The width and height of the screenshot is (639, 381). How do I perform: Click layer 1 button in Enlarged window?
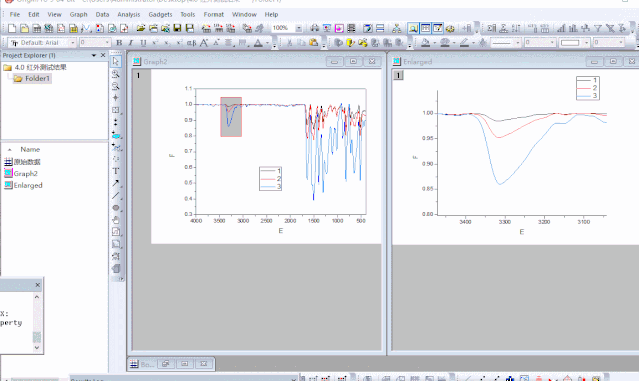tap(398, 75)
